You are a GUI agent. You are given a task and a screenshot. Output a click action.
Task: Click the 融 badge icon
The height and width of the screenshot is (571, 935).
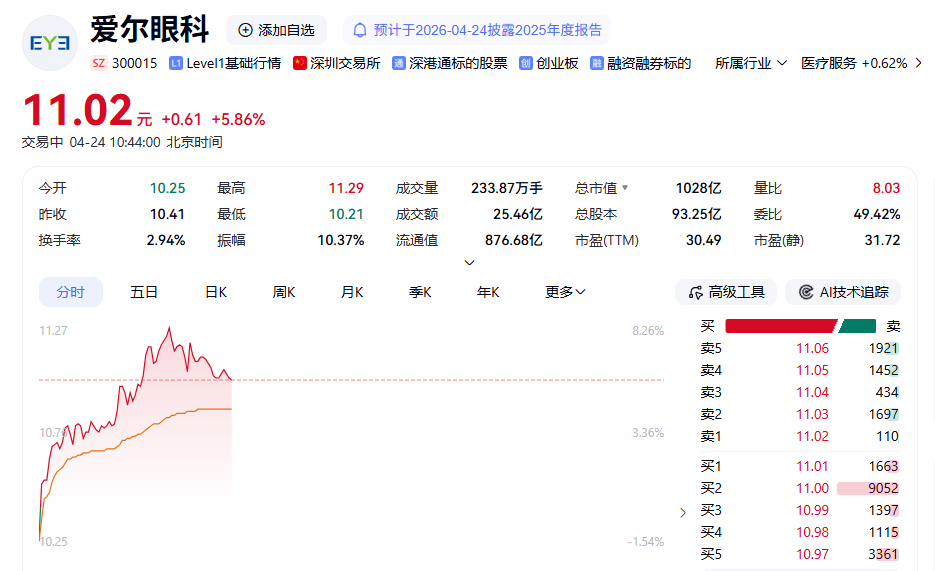point(596,63)
